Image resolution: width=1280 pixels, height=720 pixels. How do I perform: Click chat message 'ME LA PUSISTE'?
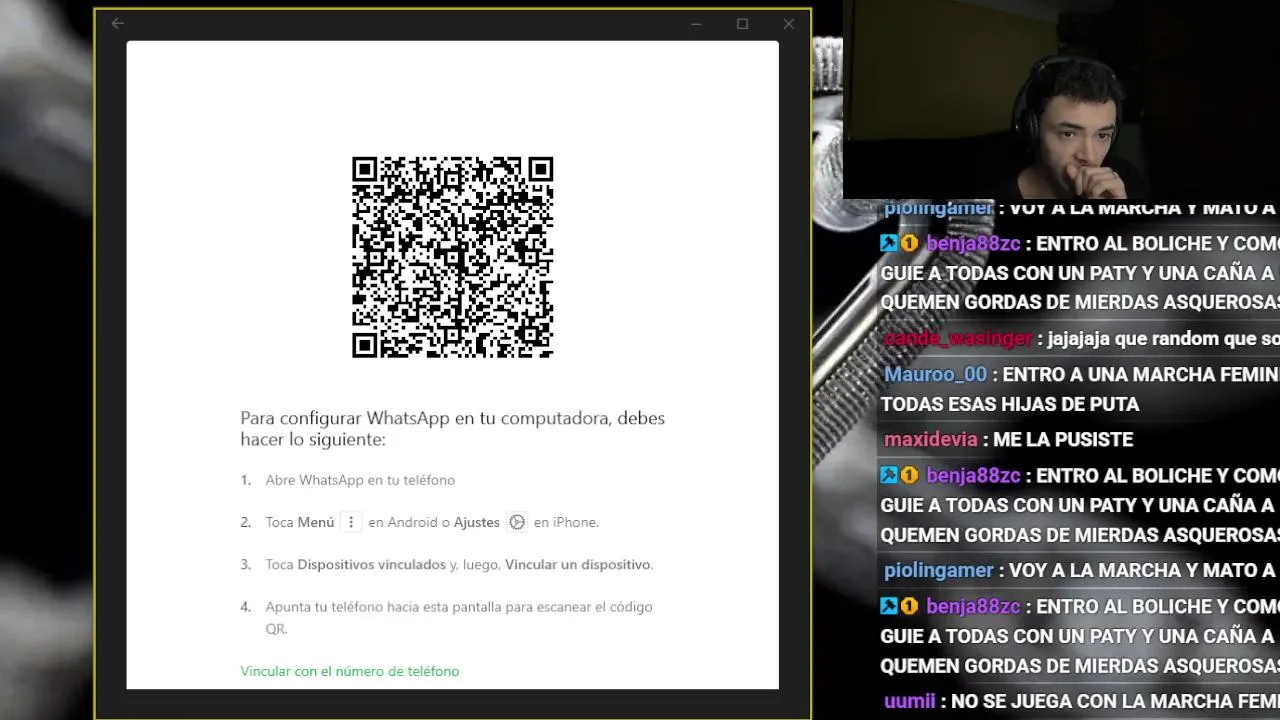click(1063, 440)
